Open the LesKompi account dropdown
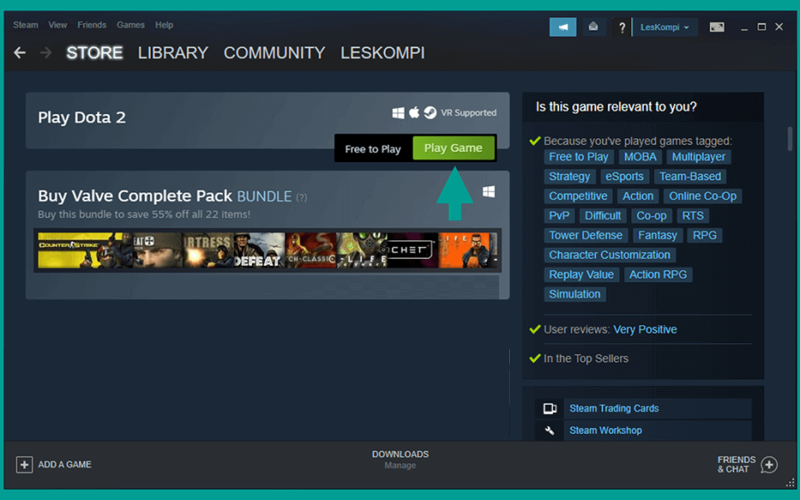 (x=665, y=28)
